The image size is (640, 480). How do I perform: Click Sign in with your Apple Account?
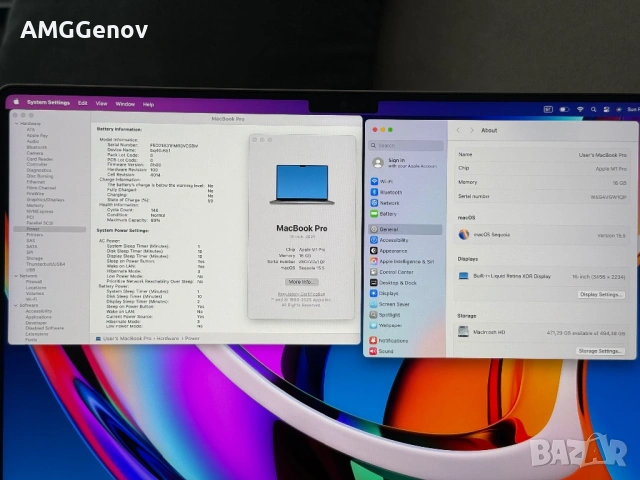[405, 163]
